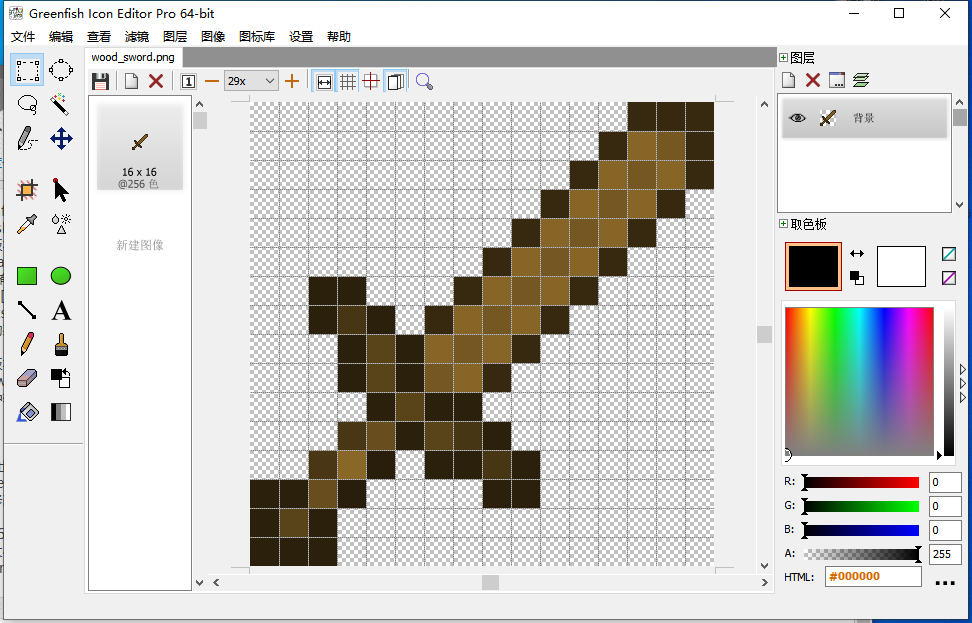Select the gradient tool
Screen dimensions: 972x623
61,412
